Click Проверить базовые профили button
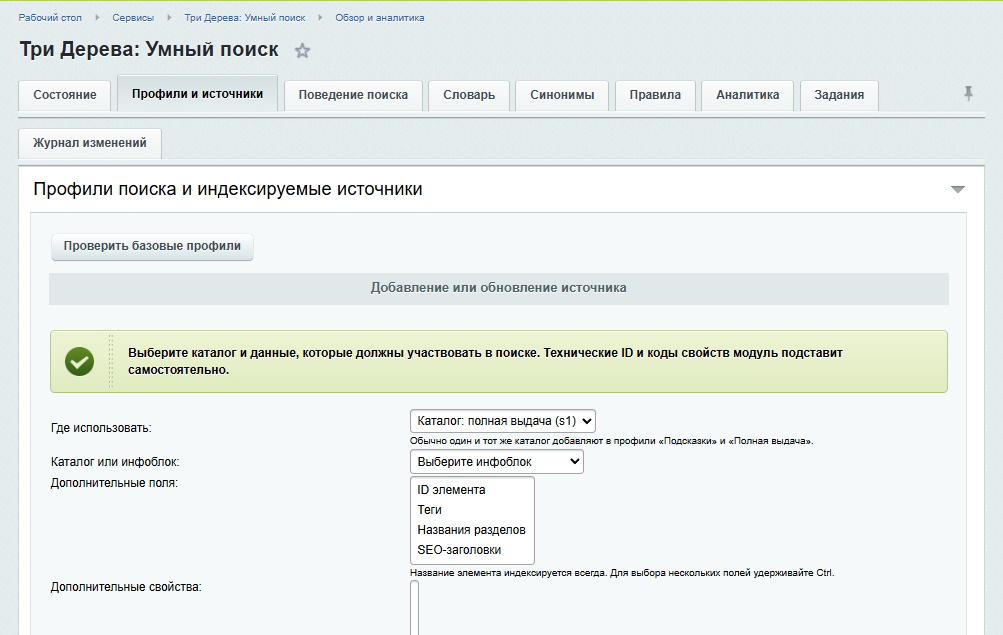This screenshot has width=1003, height=635. tap(152, 246)
